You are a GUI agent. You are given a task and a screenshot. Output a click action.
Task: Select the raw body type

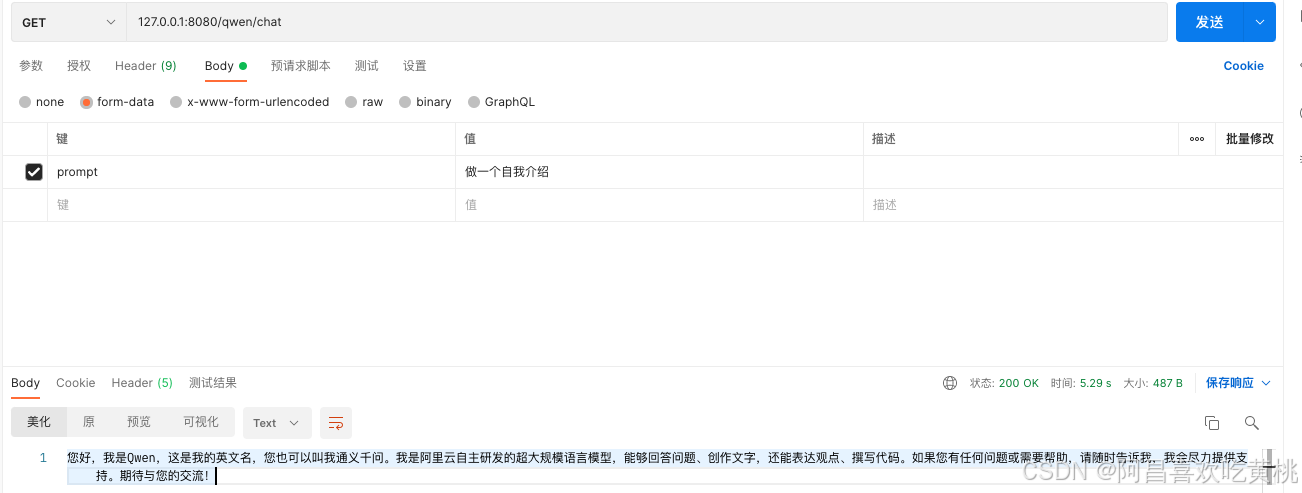[364, 102]
